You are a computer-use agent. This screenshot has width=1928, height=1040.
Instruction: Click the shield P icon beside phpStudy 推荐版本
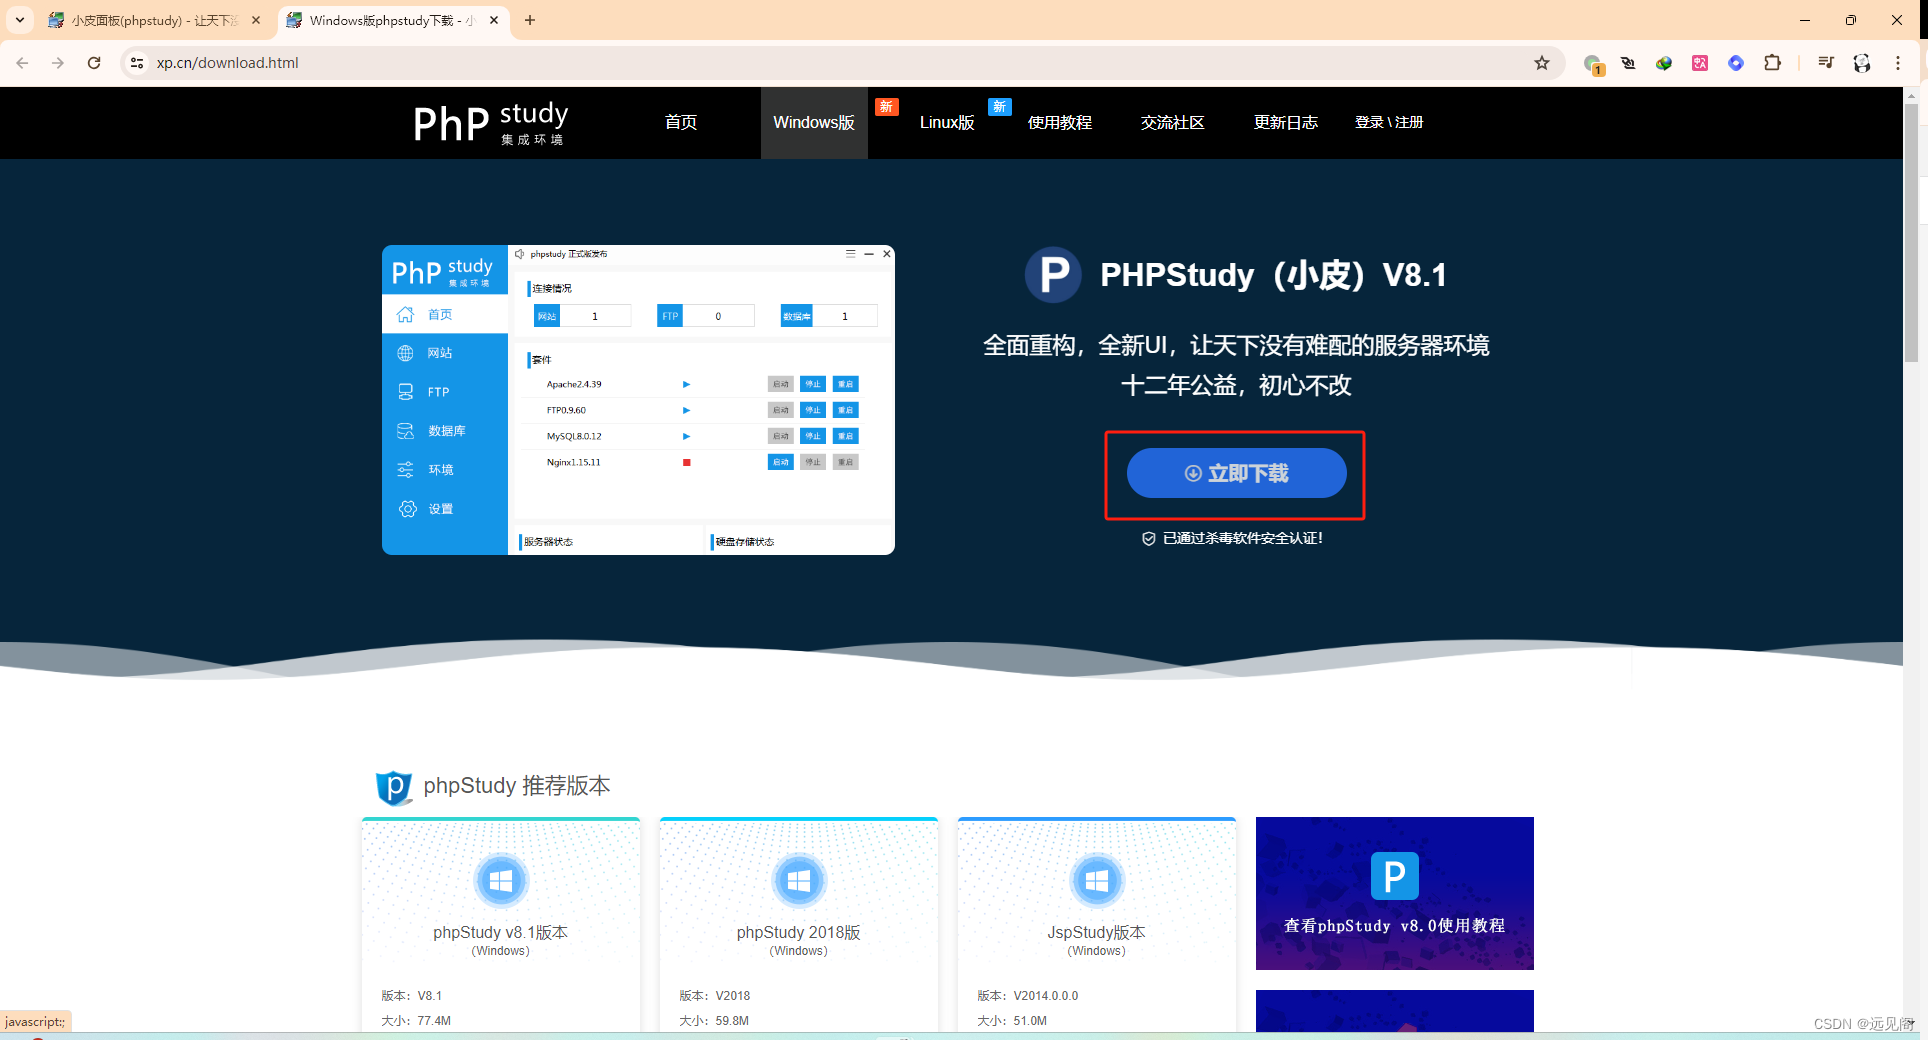[394, 787]
